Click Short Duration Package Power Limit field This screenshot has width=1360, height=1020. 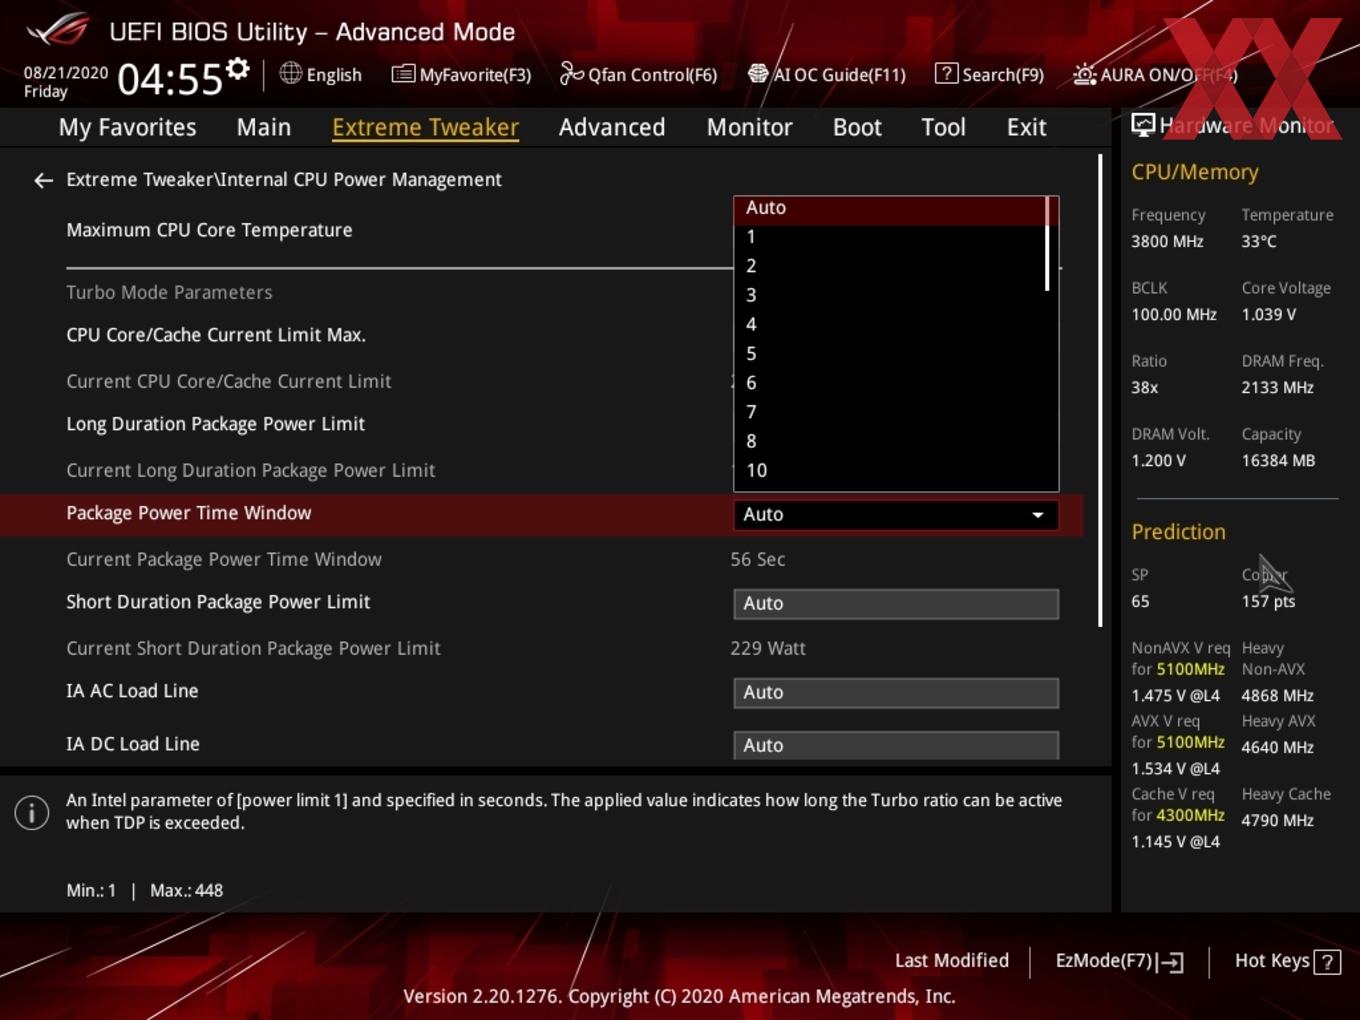896,604
